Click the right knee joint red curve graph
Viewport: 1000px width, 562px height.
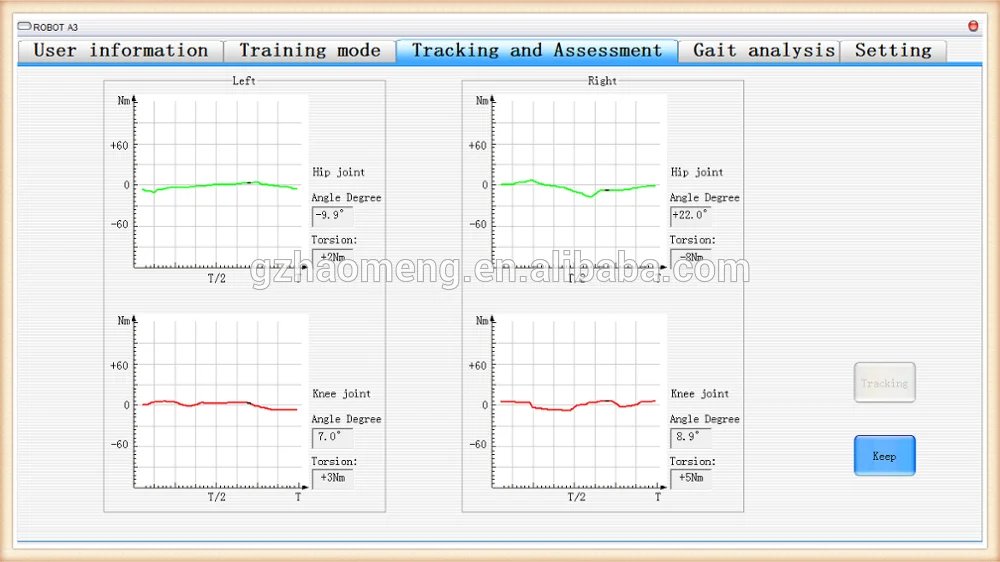coord(577,403)
